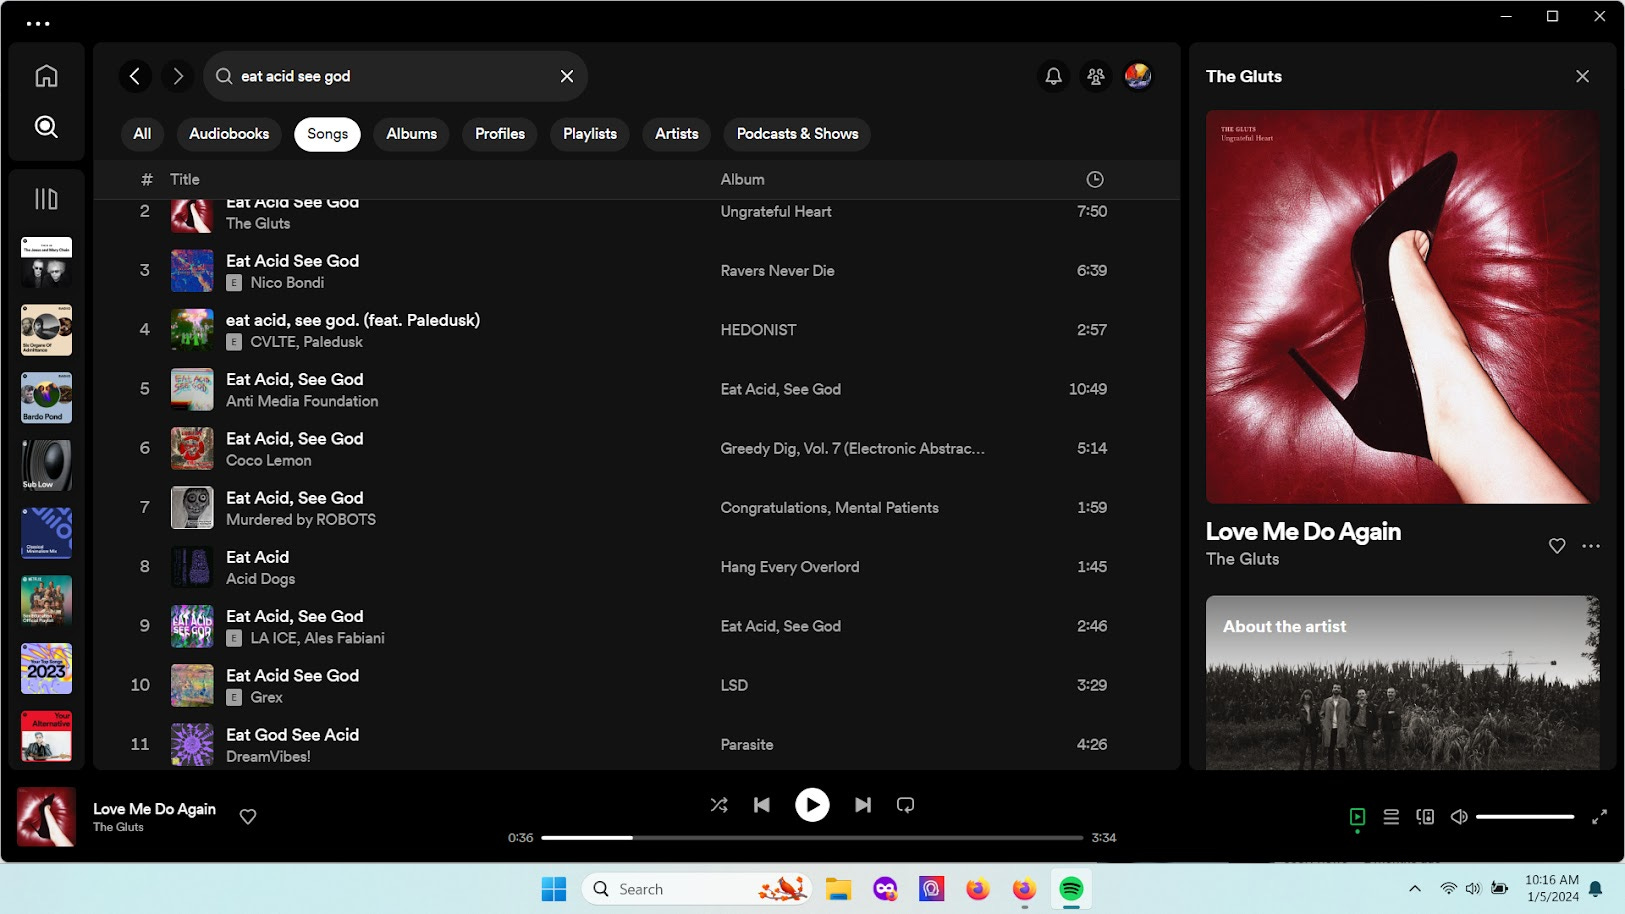The width and height of the screenshot is (1625, 914).
Task: Open the Search page from sidebar
Action: pyautogui.click(x=46, y=127)
